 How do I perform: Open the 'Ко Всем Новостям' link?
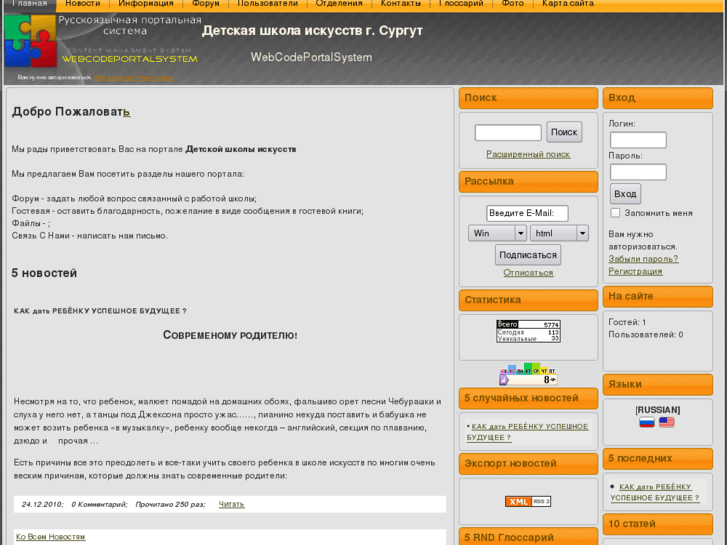[51, 537]
